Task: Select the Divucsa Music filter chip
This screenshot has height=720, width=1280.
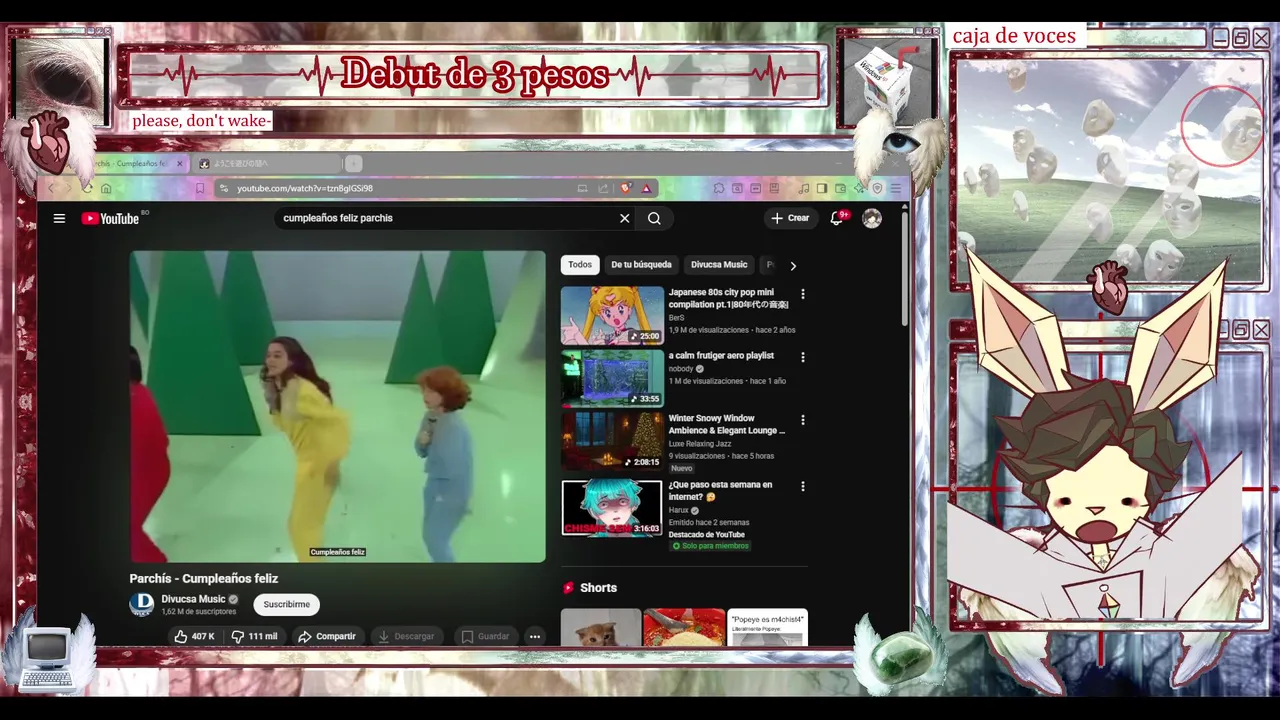Action: [x=719, y=265]
